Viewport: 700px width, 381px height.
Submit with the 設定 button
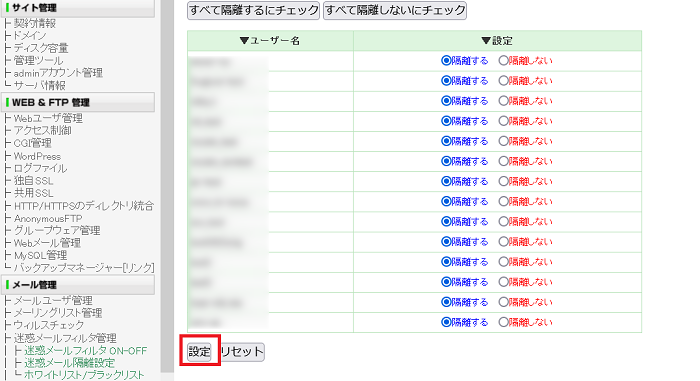(199, 352)
